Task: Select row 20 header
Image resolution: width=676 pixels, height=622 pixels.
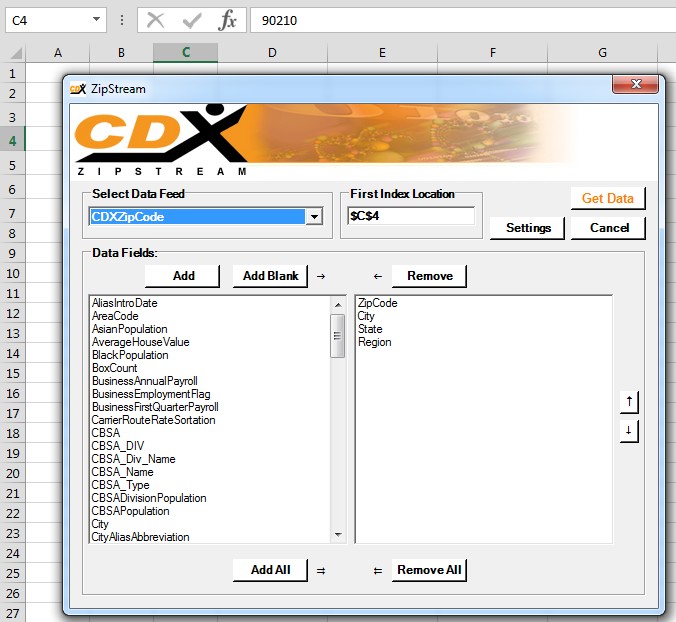Action: tap(13, 474)
